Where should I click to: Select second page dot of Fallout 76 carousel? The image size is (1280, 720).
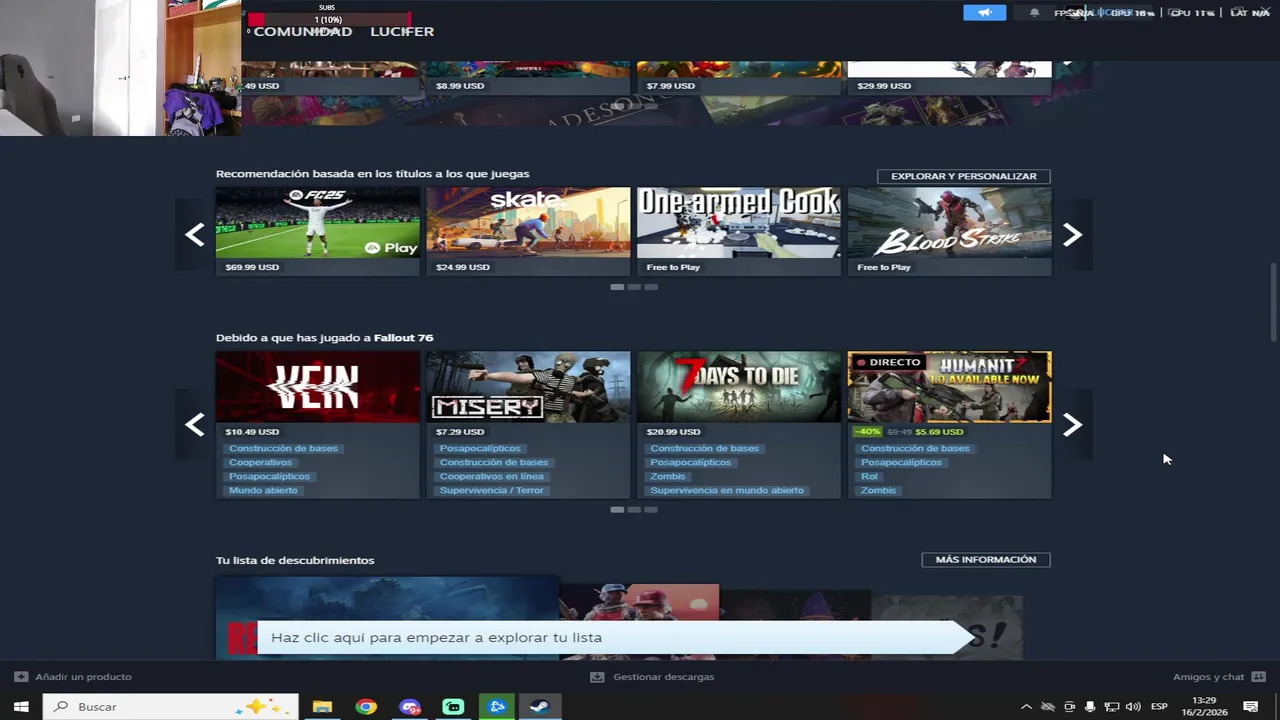pos(634,510)
